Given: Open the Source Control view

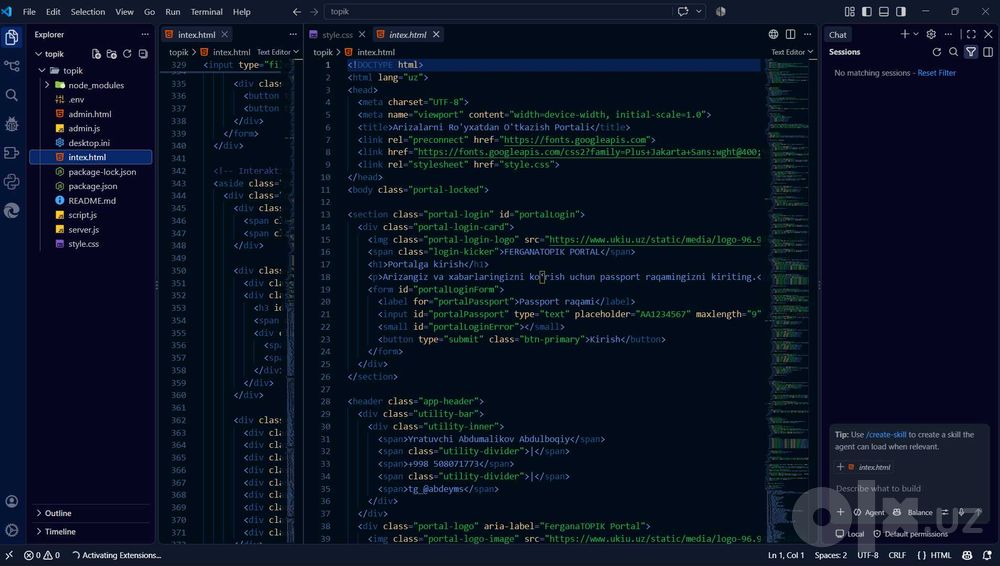Looking at the screenshot, I should coord(11,66).
